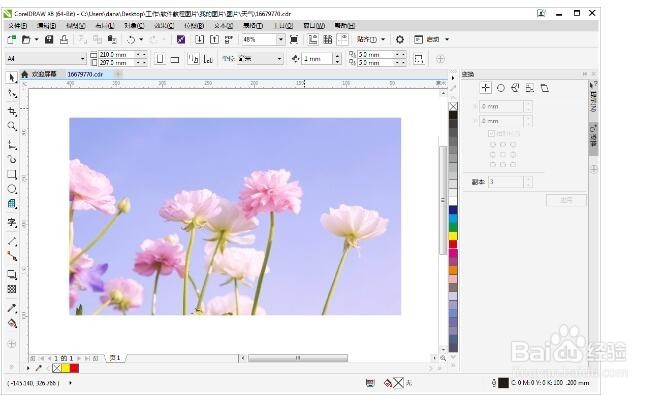Switch the Transformations docker to Rotate

501,88
